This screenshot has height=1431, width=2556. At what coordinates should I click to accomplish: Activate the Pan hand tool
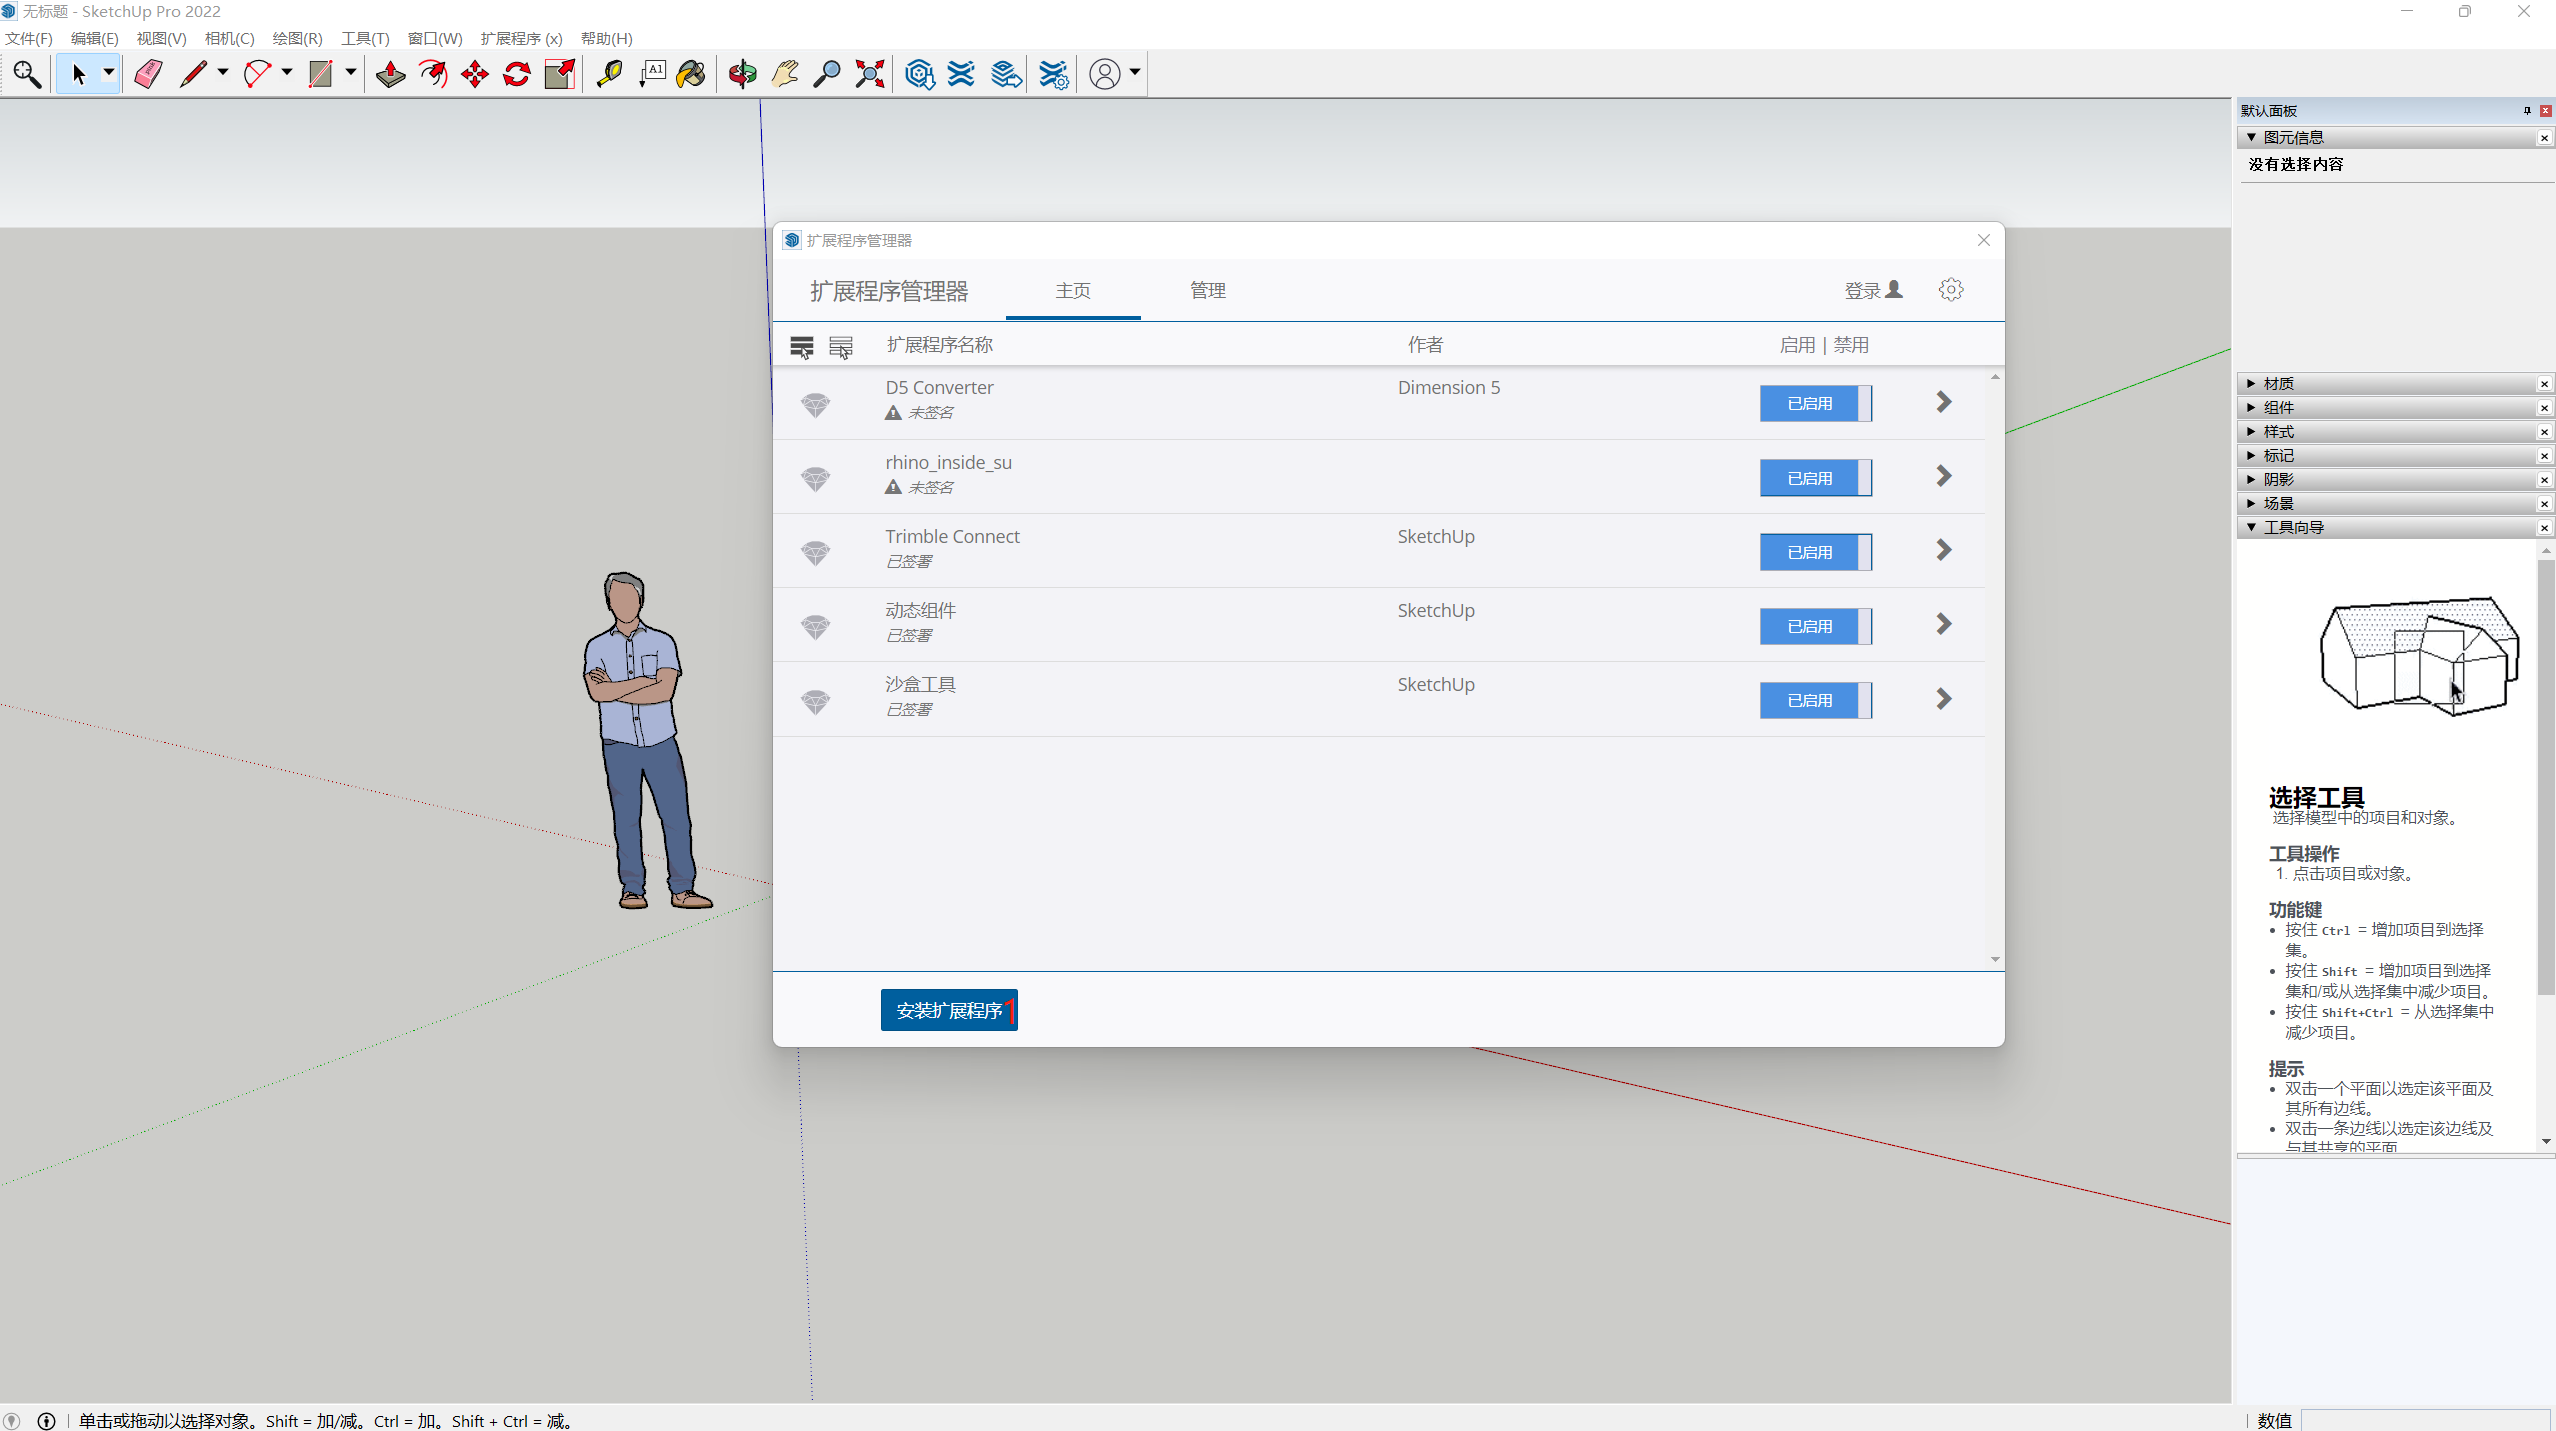click(785, 74)
